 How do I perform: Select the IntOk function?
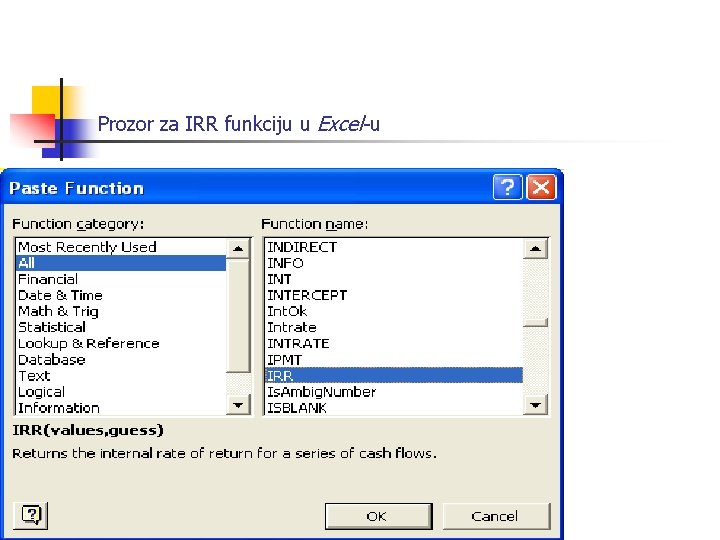coord(394,311)
